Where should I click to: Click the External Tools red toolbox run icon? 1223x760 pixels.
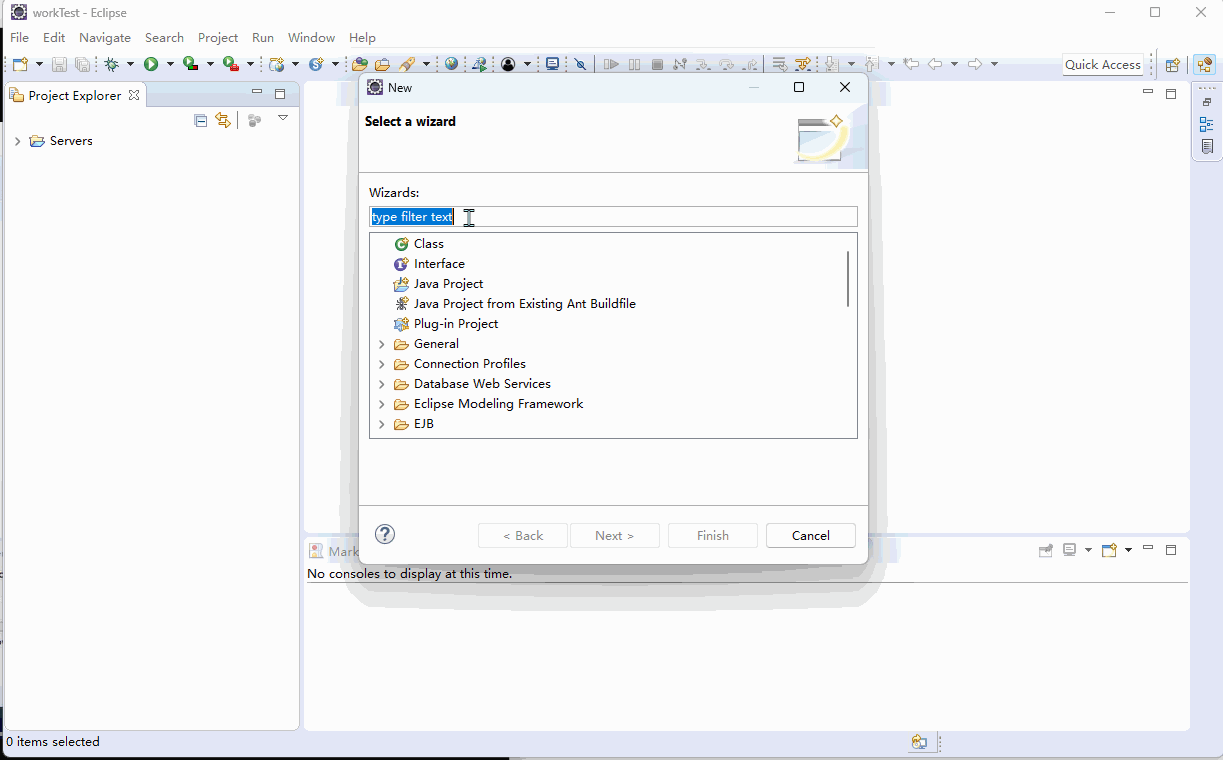click(231, 64)
